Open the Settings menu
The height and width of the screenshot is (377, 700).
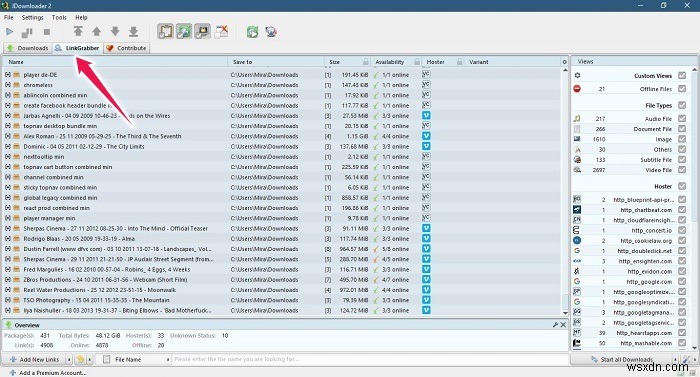33,17
